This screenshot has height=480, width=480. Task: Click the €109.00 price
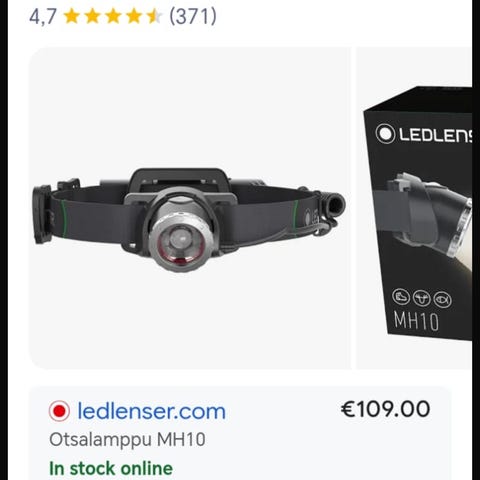[385, 409]
